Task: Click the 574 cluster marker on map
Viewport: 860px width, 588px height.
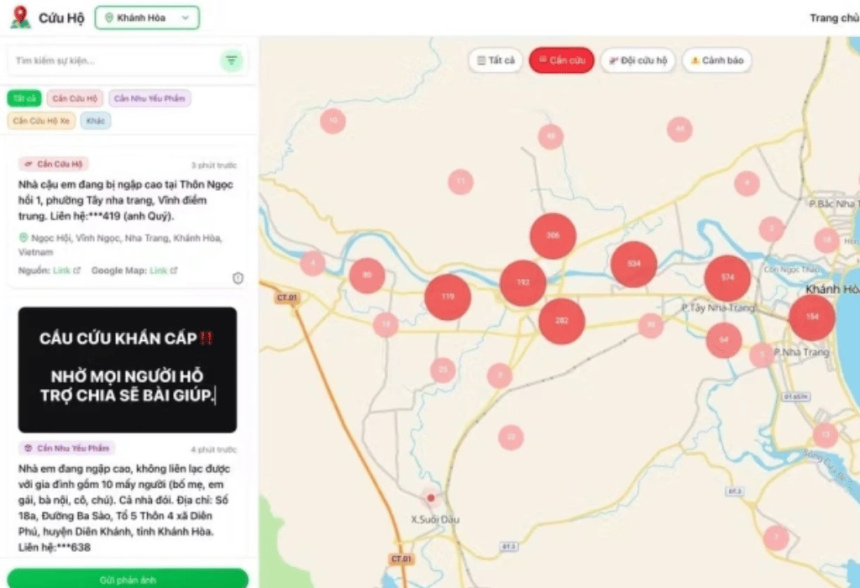Action: point(727,277)
